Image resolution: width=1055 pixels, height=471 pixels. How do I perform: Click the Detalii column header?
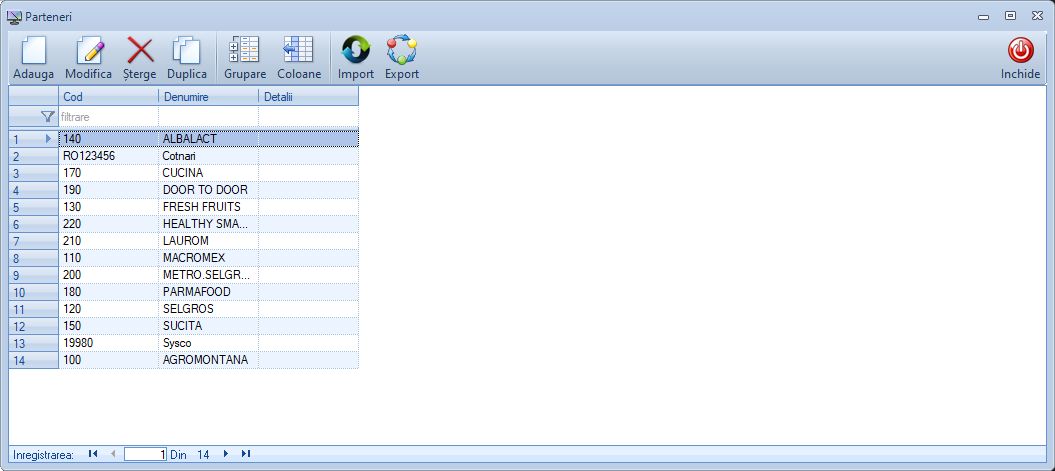(308, 97)
